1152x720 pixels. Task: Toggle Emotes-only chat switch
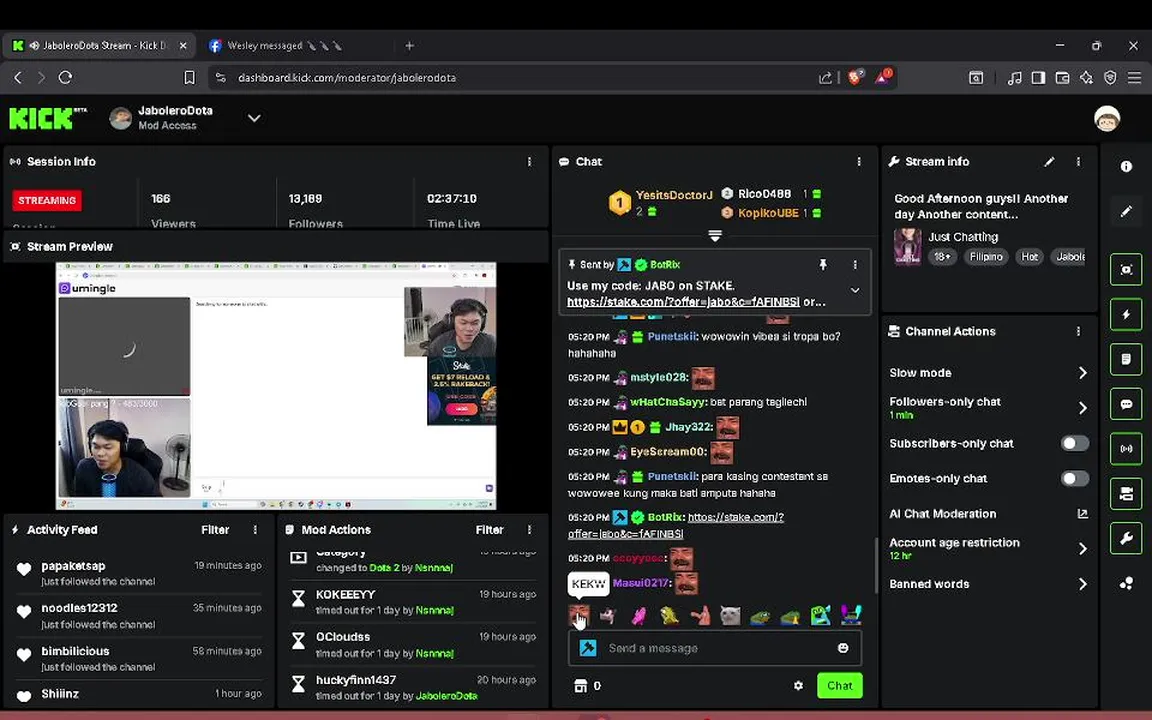coord(1074,478)
